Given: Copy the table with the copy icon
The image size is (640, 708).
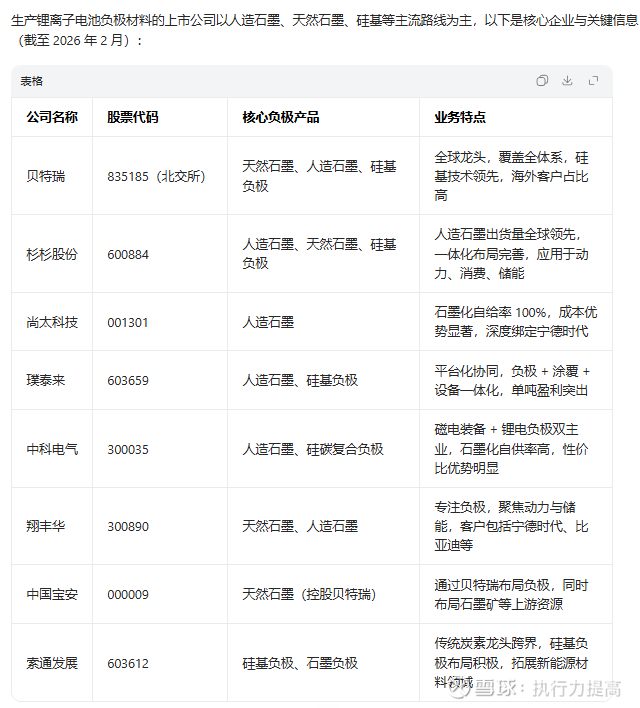Looking at the screenshot, I should [542, 81].
